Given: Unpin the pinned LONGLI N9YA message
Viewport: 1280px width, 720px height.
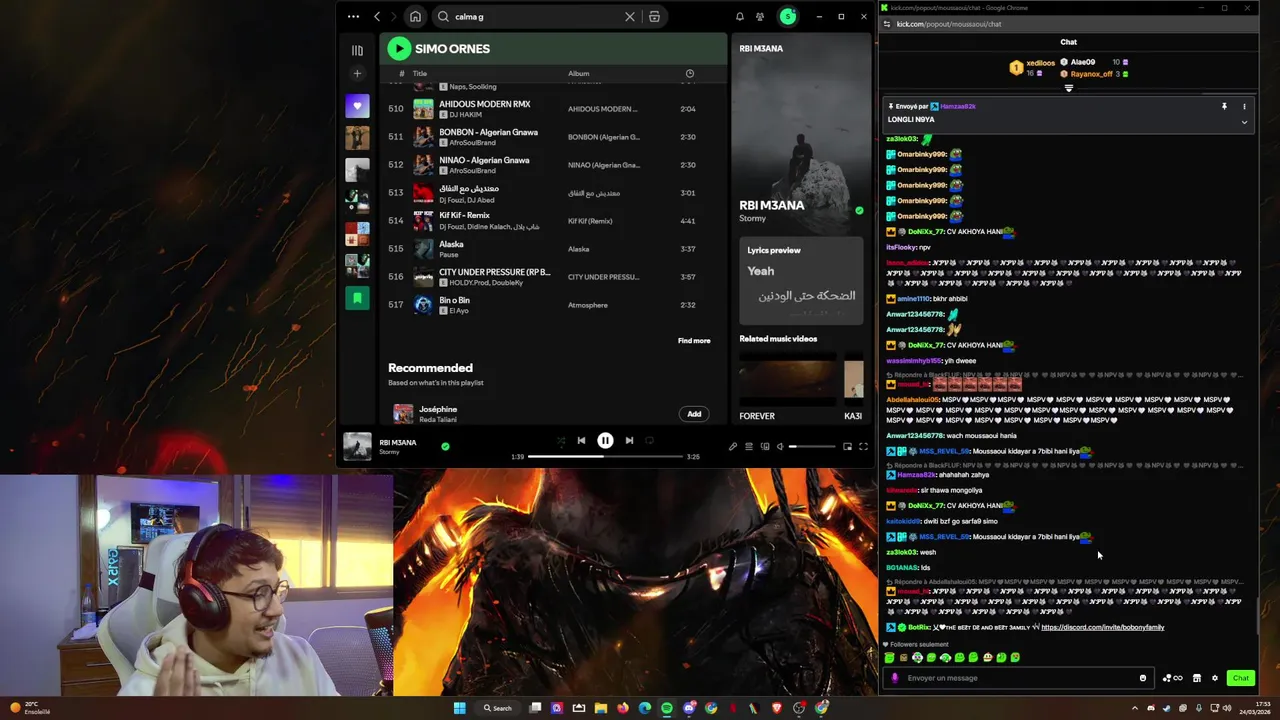Looking at the screenshot, I should (x=1224, y=106).
